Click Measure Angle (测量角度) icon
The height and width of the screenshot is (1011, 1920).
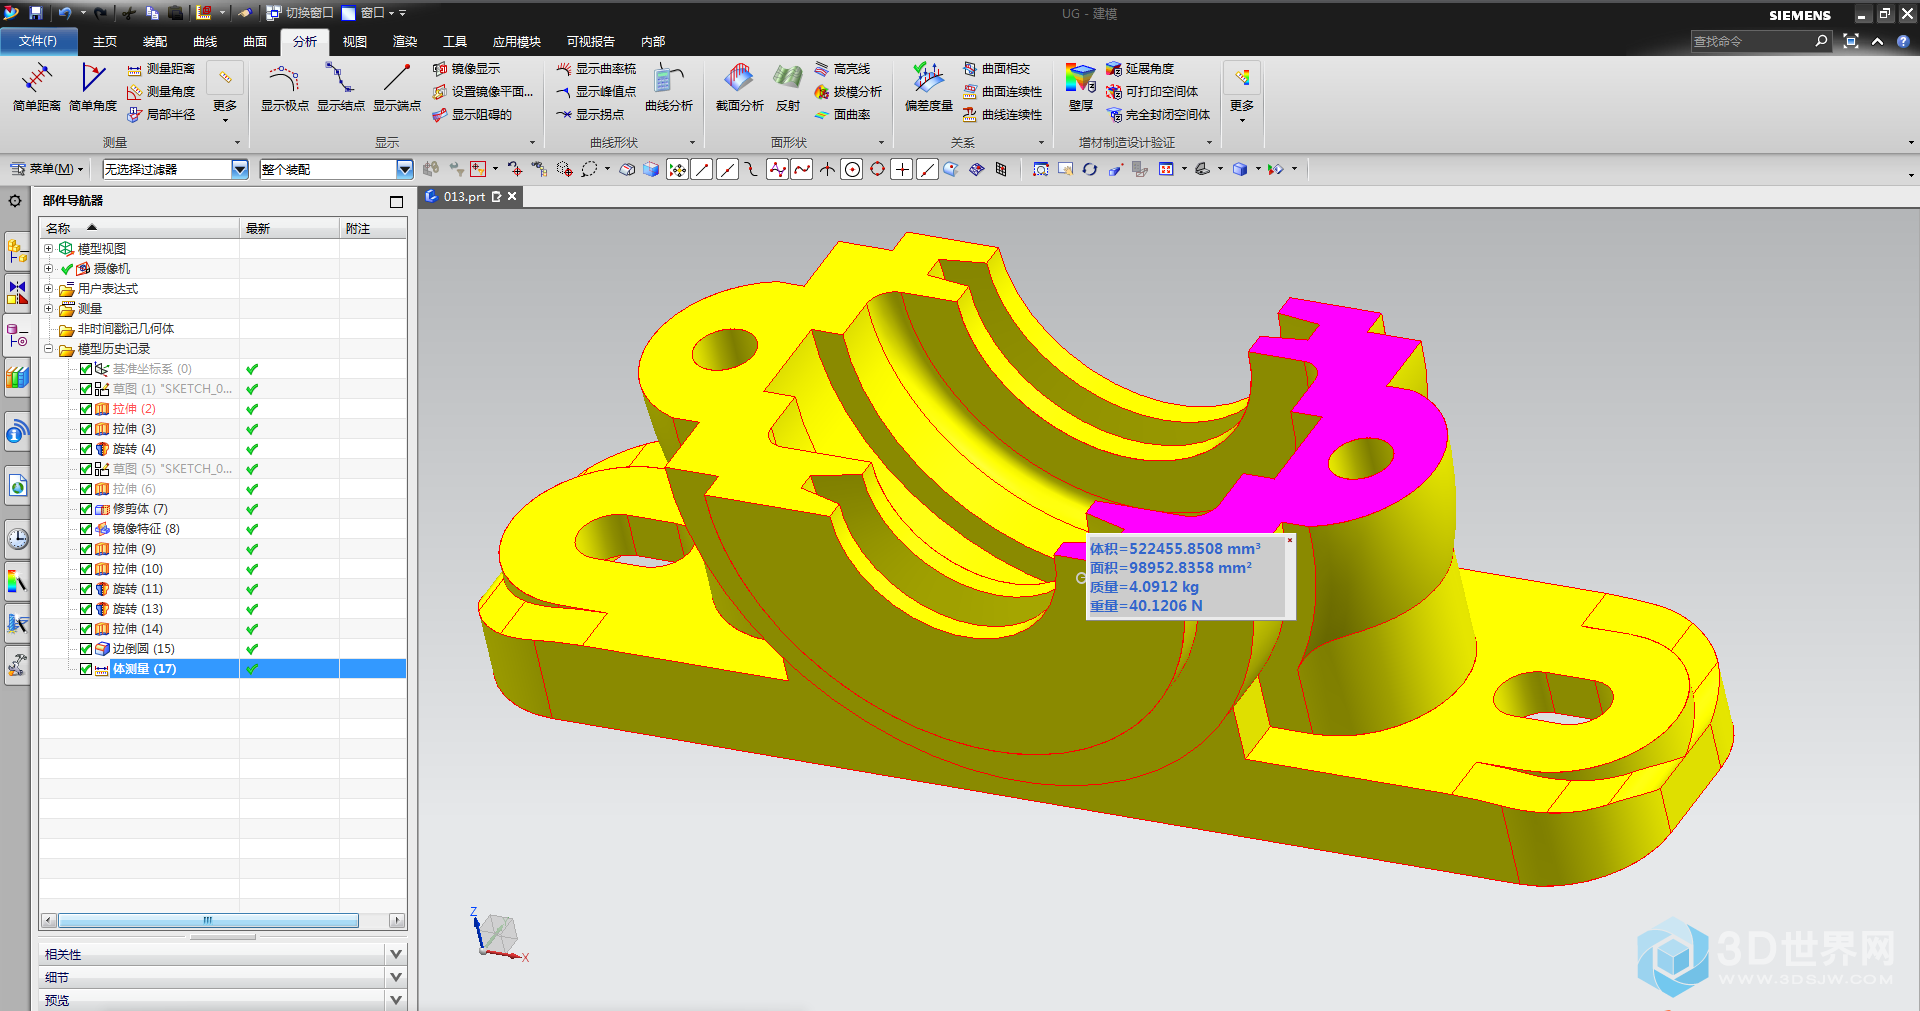click(134, 92)
